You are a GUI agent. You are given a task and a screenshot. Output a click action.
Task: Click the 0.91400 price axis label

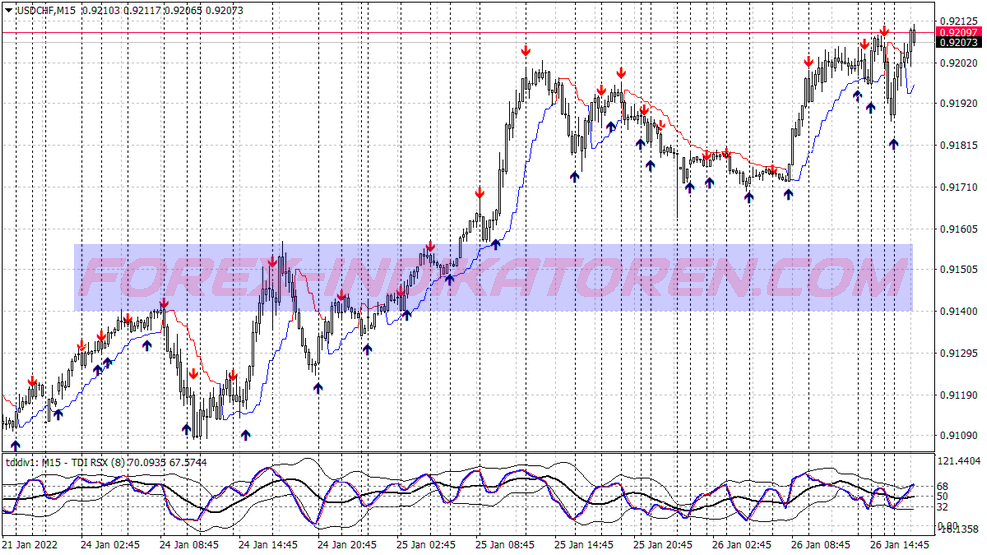point(959,311)
